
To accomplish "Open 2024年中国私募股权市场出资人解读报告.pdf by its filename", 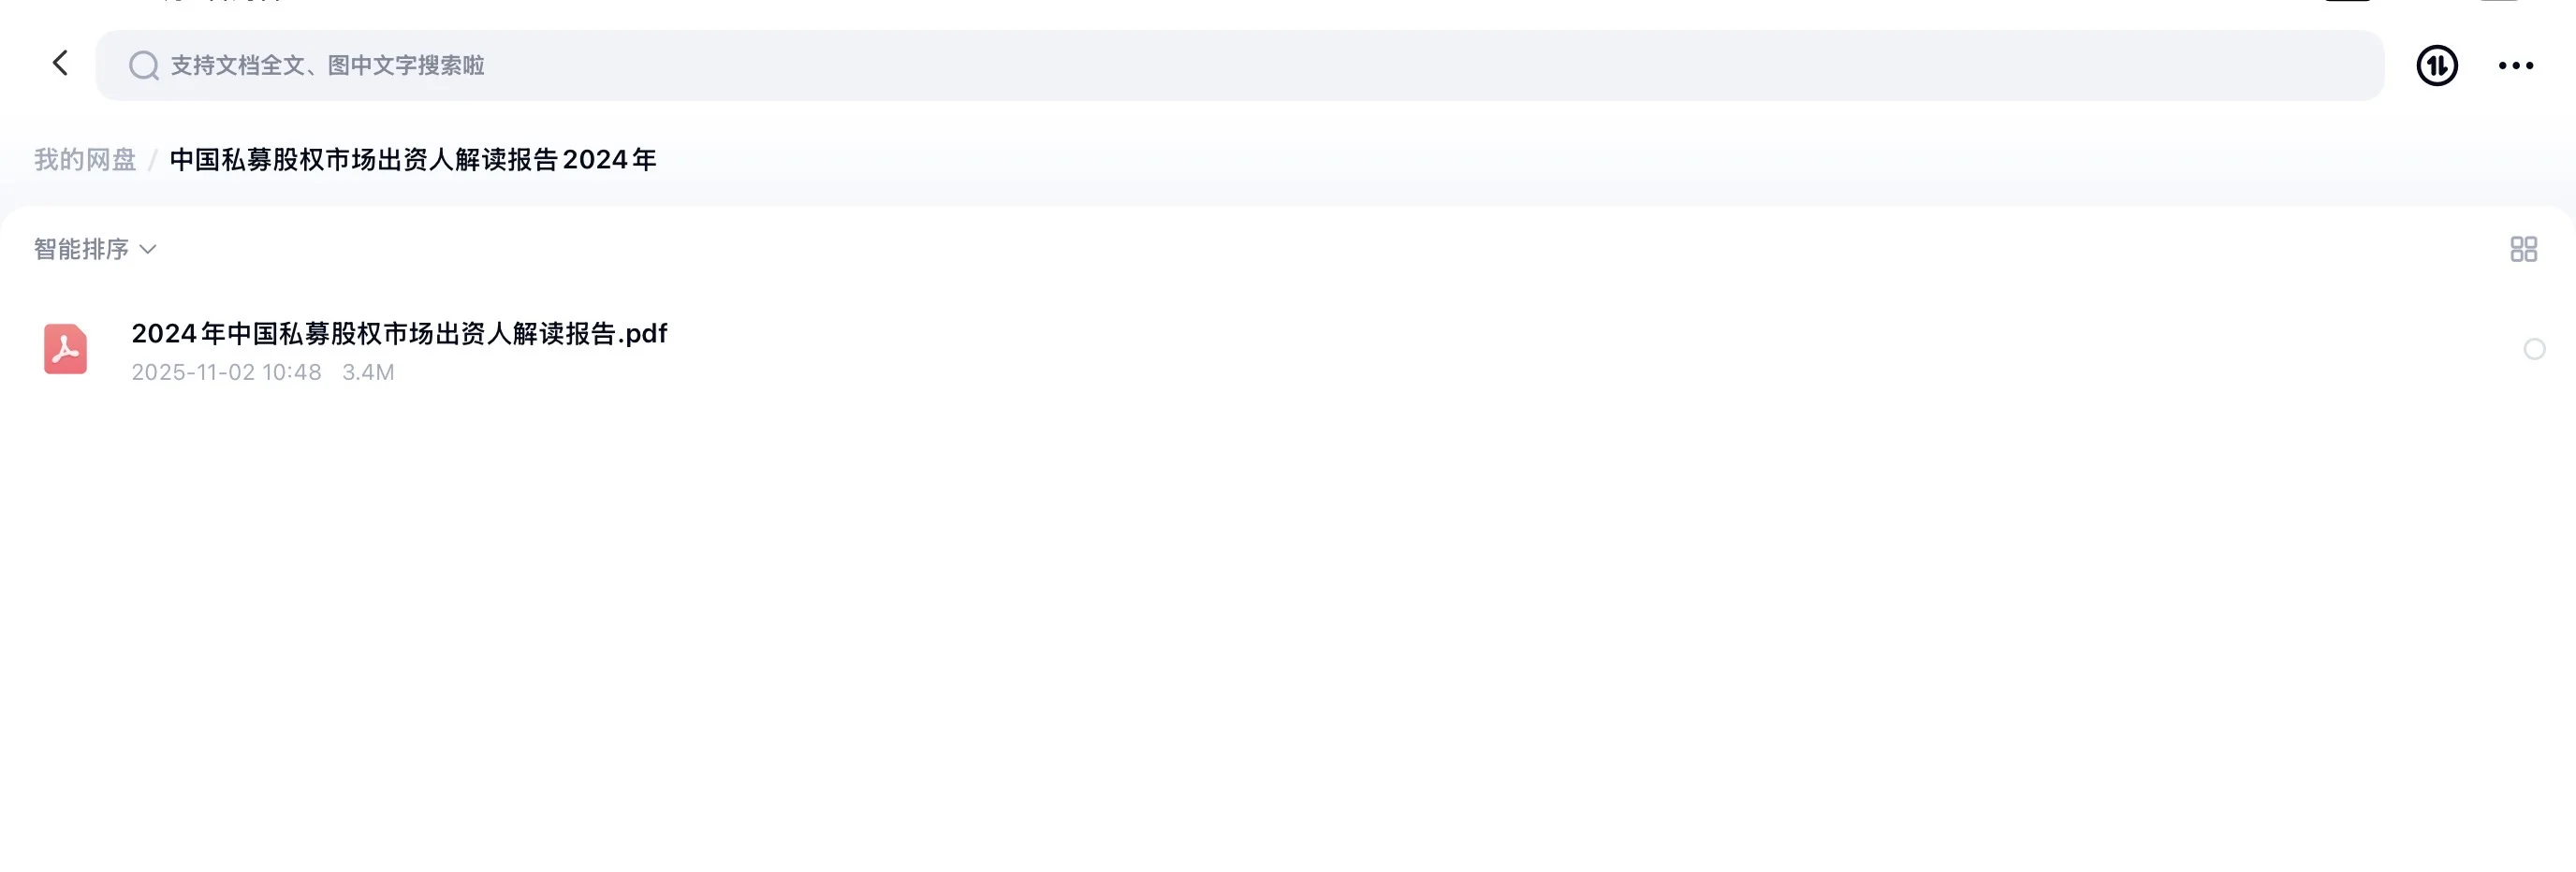I will click(x=399, y=333).
